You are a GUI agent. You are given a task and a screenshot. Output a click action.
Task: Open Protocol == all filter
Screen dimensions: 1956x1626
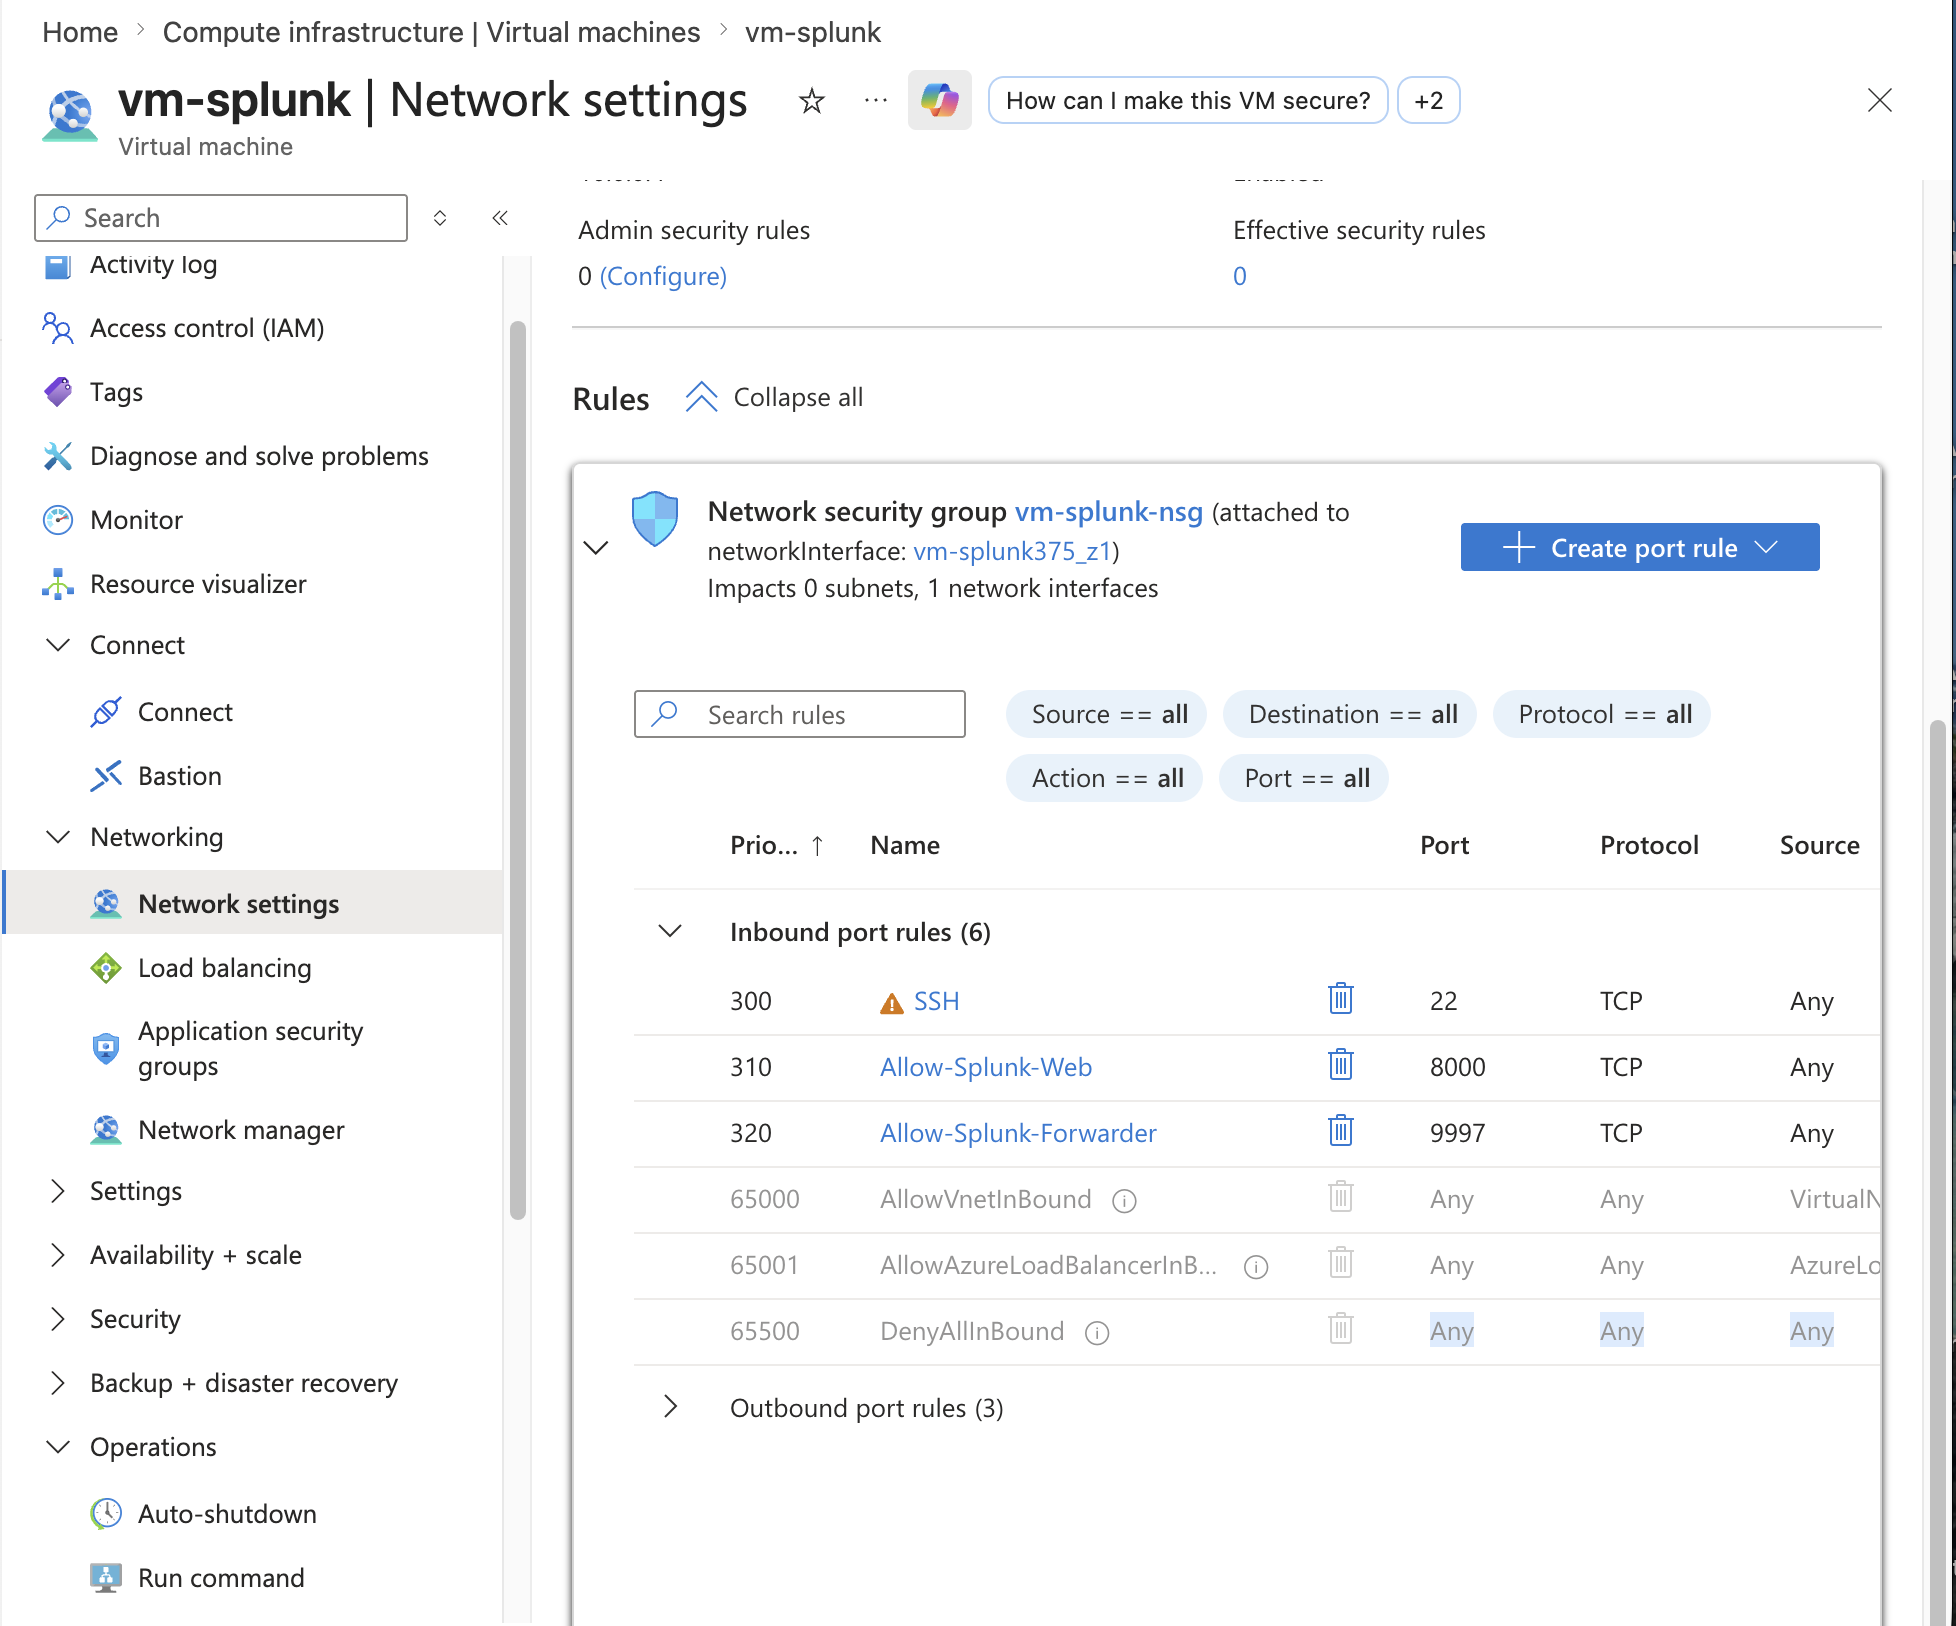1602,714
